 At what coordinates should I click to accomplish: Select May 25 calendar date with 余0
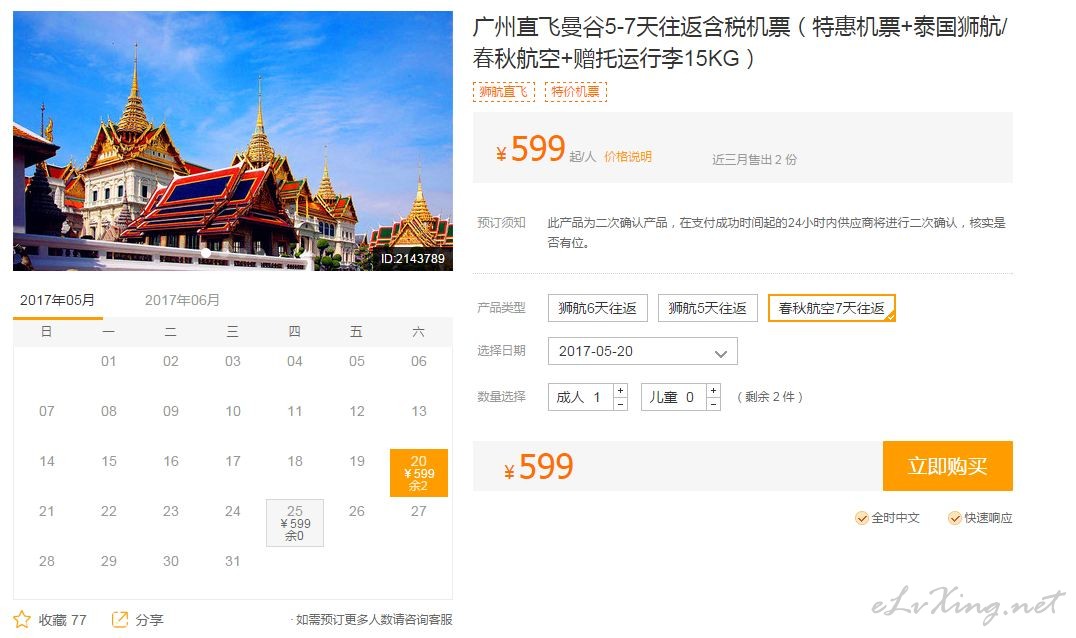tap(295, 523)
